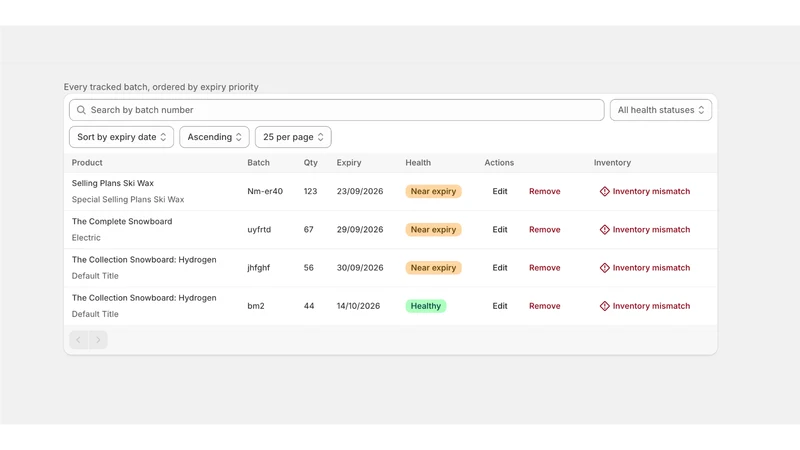Remove the jhfghf batch
800x450 pixels.
pos(544,268)
